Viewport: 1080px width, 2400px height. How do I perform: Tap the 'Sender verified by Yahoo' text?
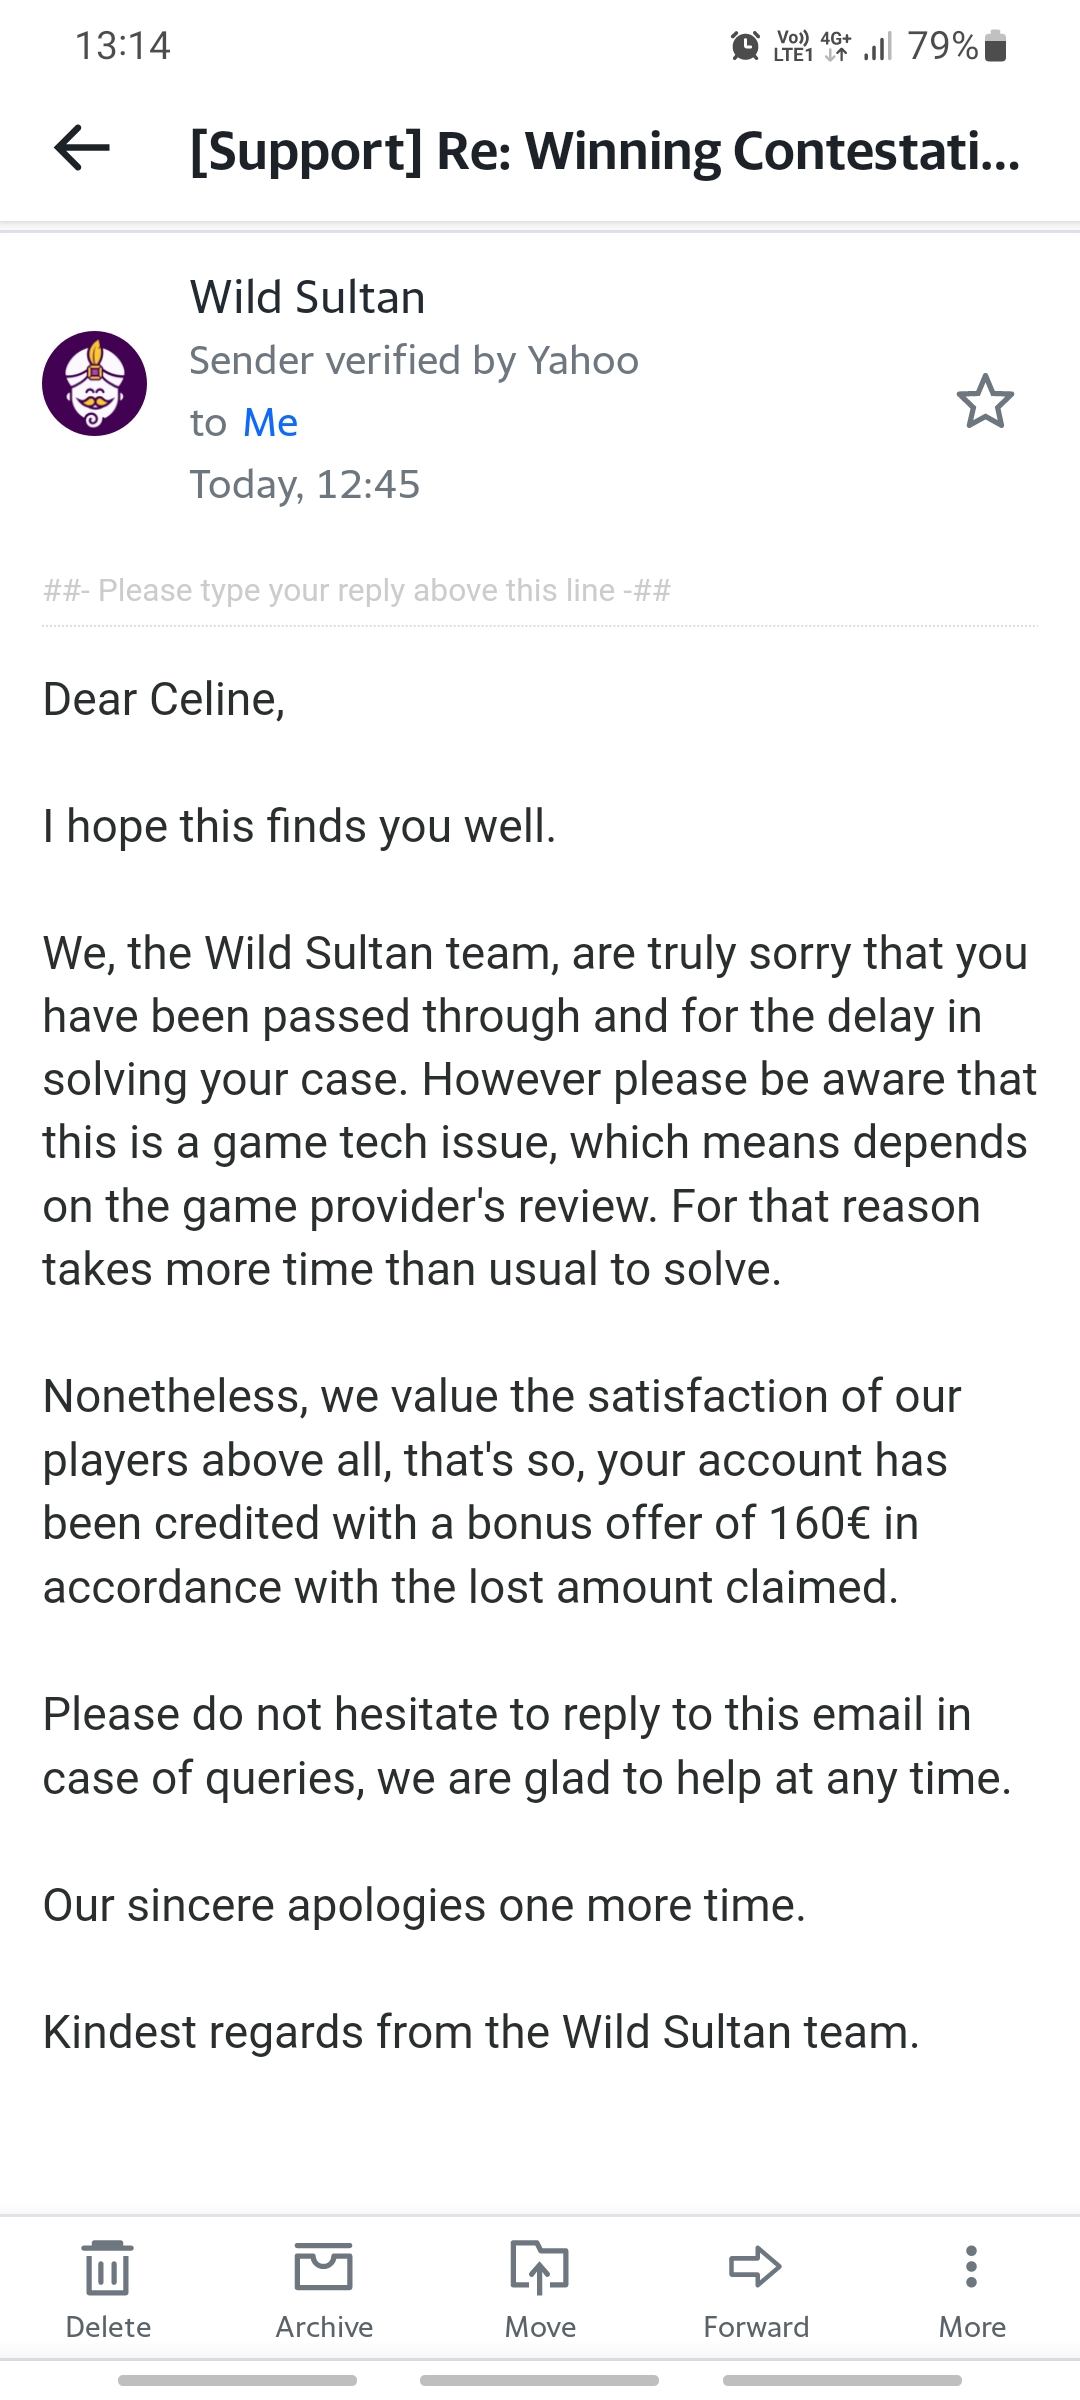pos(413,360)
